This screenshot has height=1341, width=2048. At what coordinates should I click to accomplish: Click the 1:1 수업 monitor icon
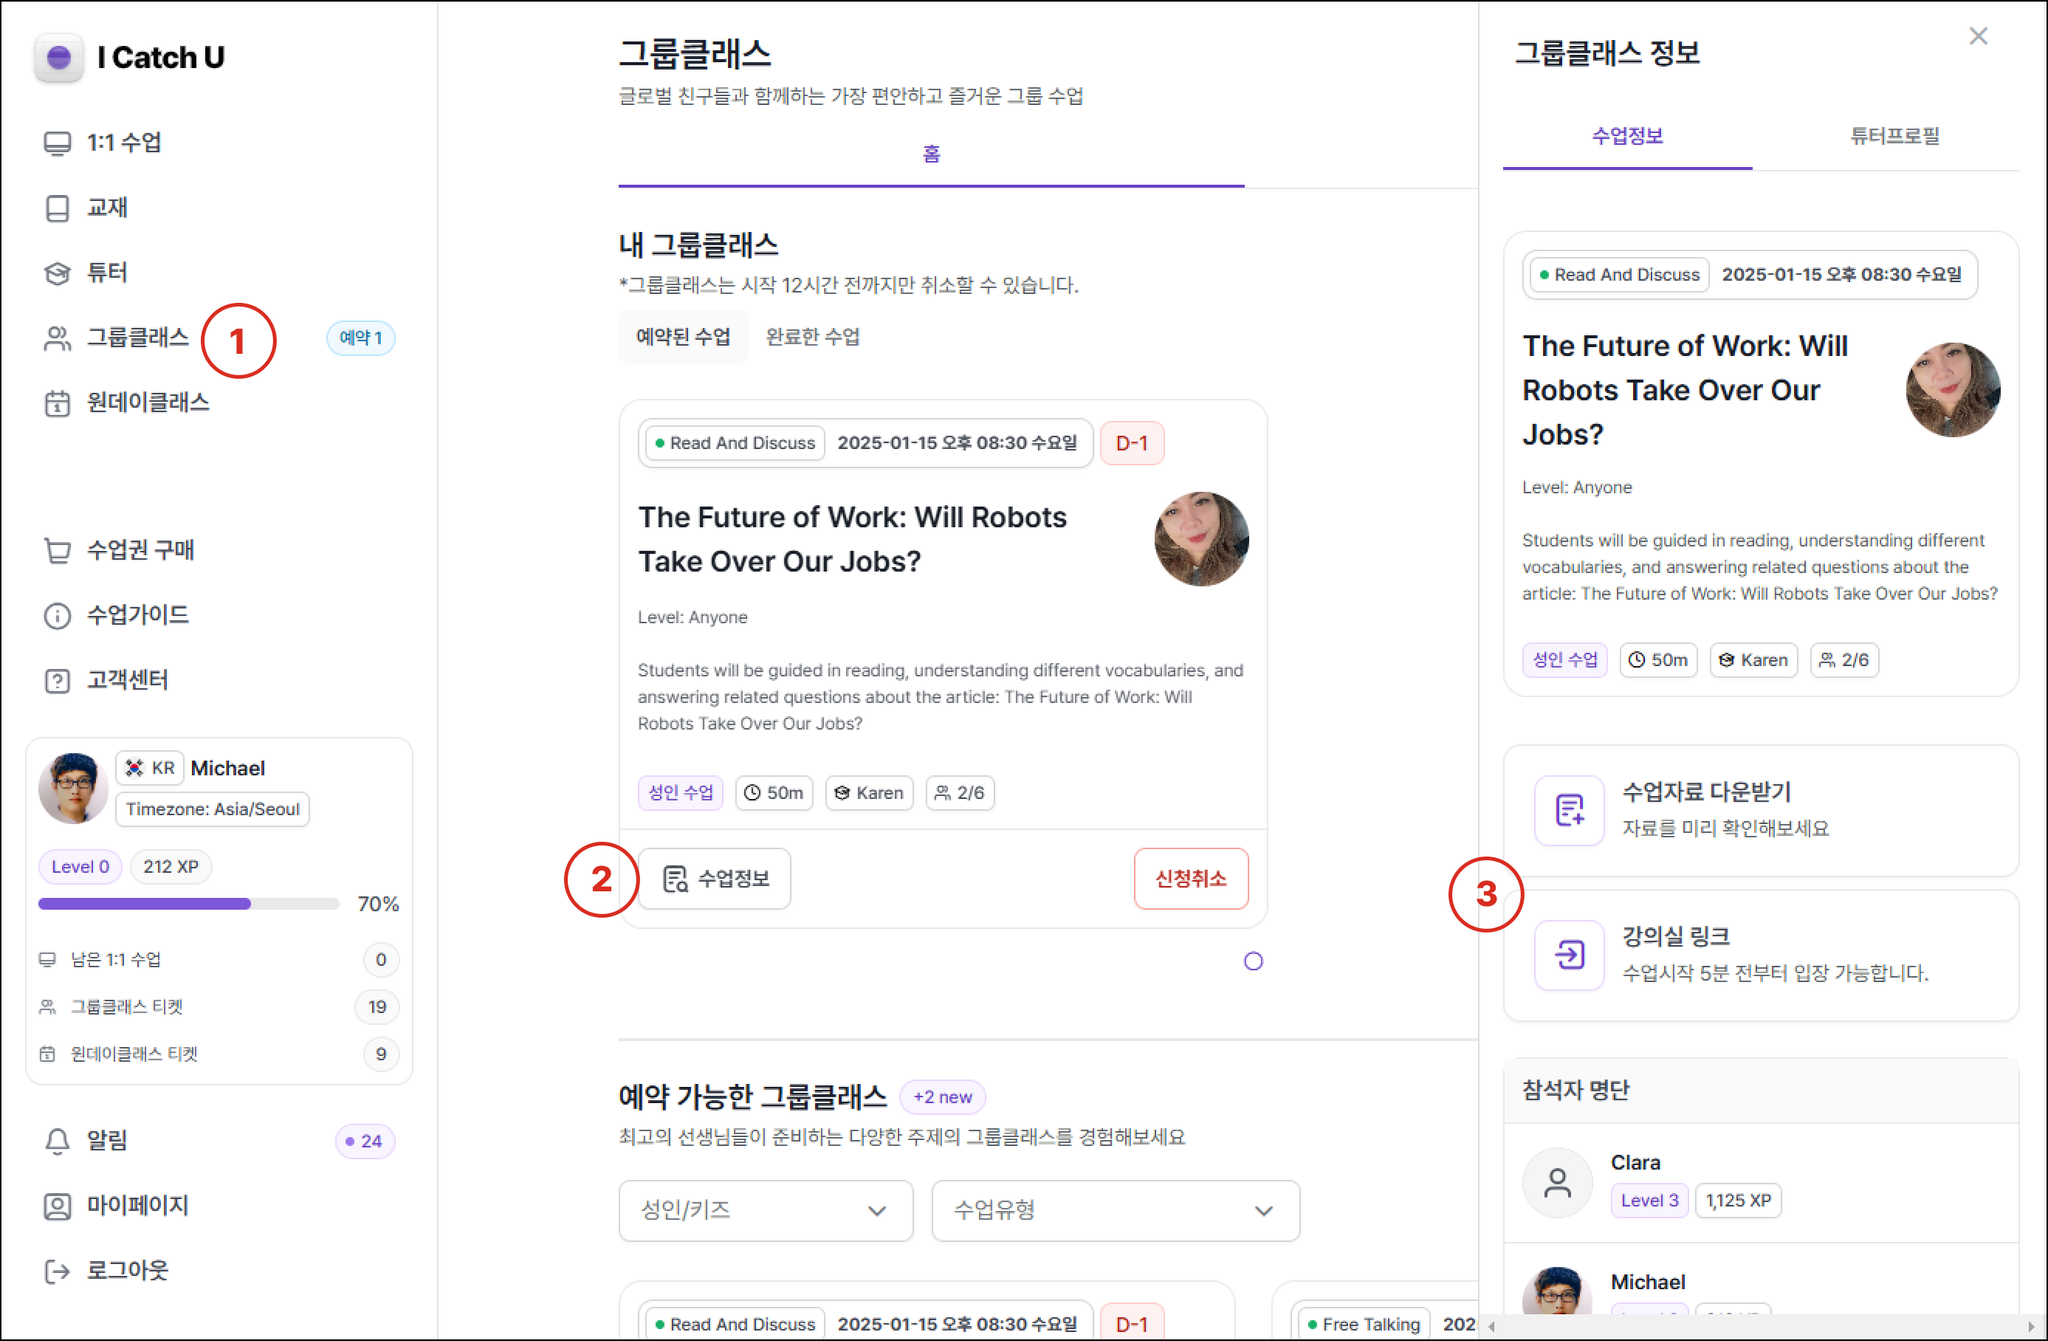coord(57,143)
